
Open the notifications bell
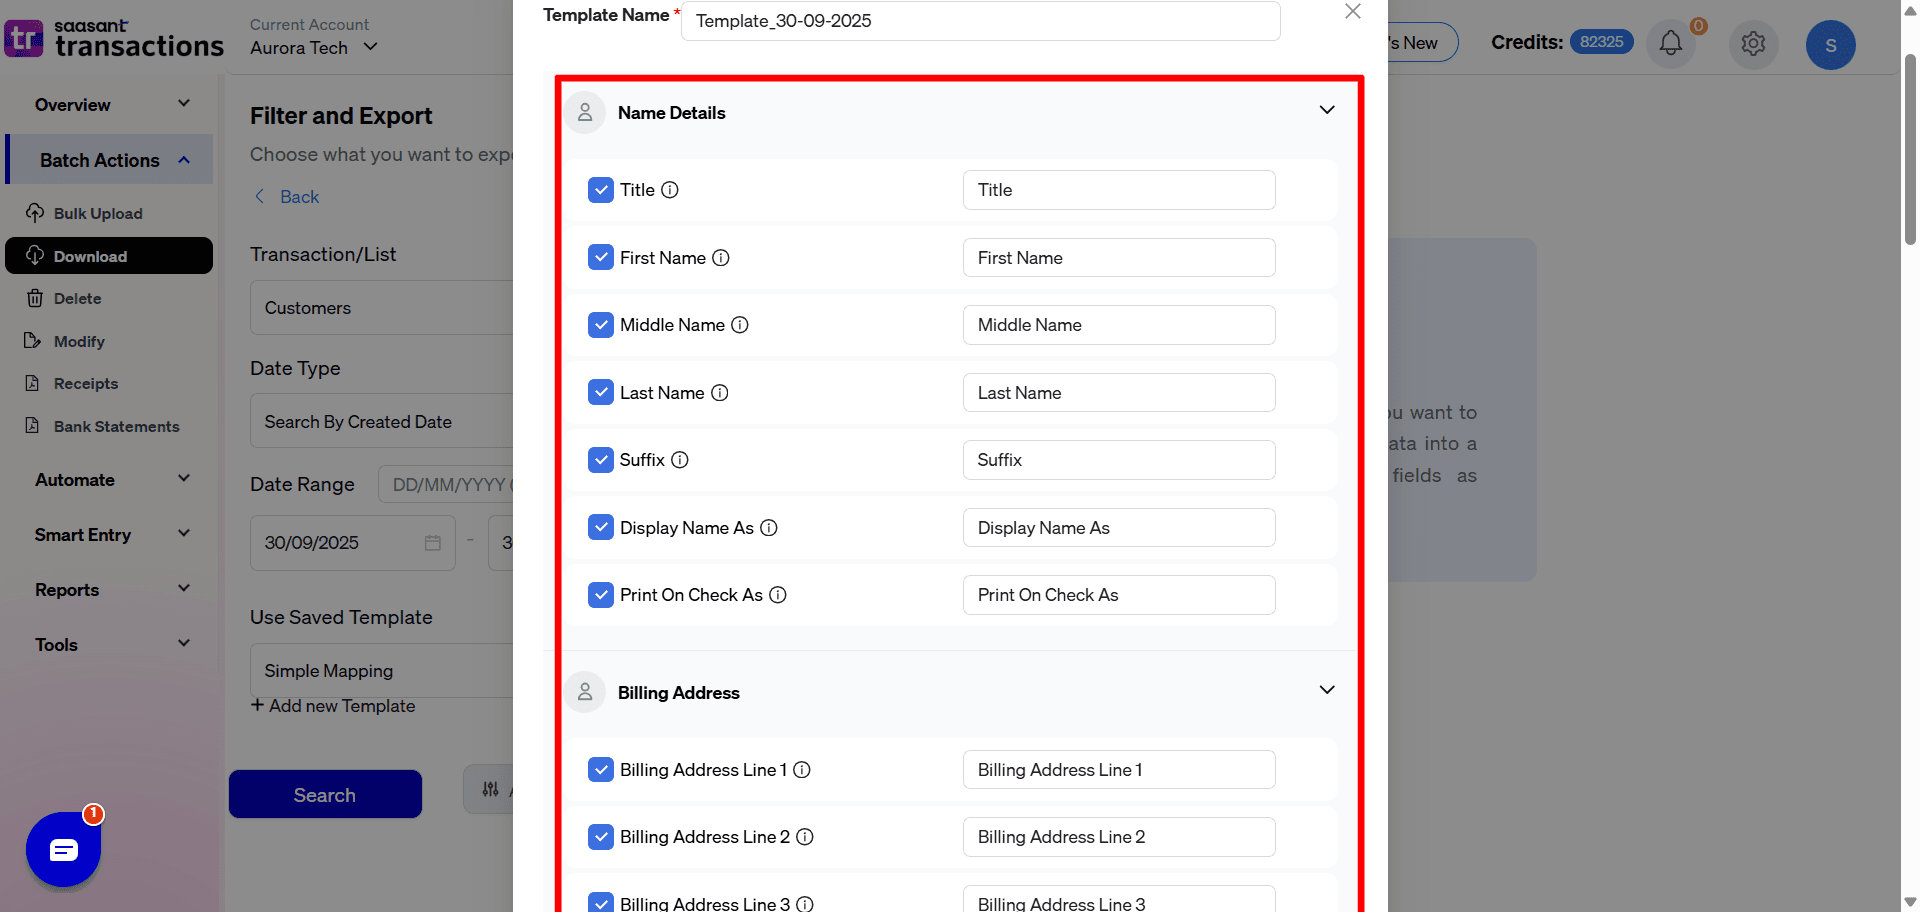(1670, 44)
